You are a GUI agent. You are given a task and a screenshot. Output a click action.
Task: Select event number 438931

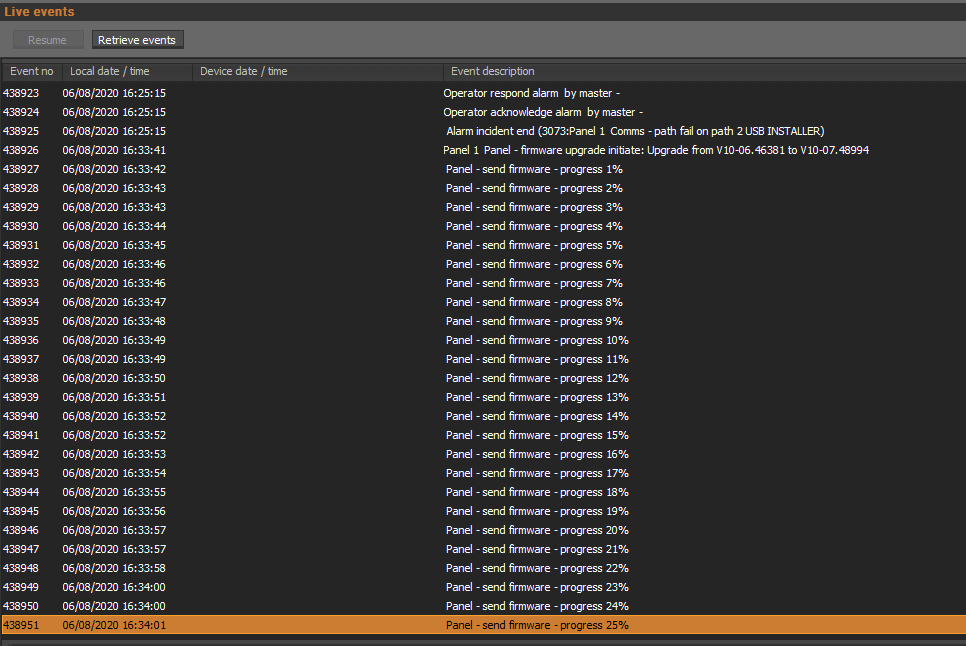[21, 245]
